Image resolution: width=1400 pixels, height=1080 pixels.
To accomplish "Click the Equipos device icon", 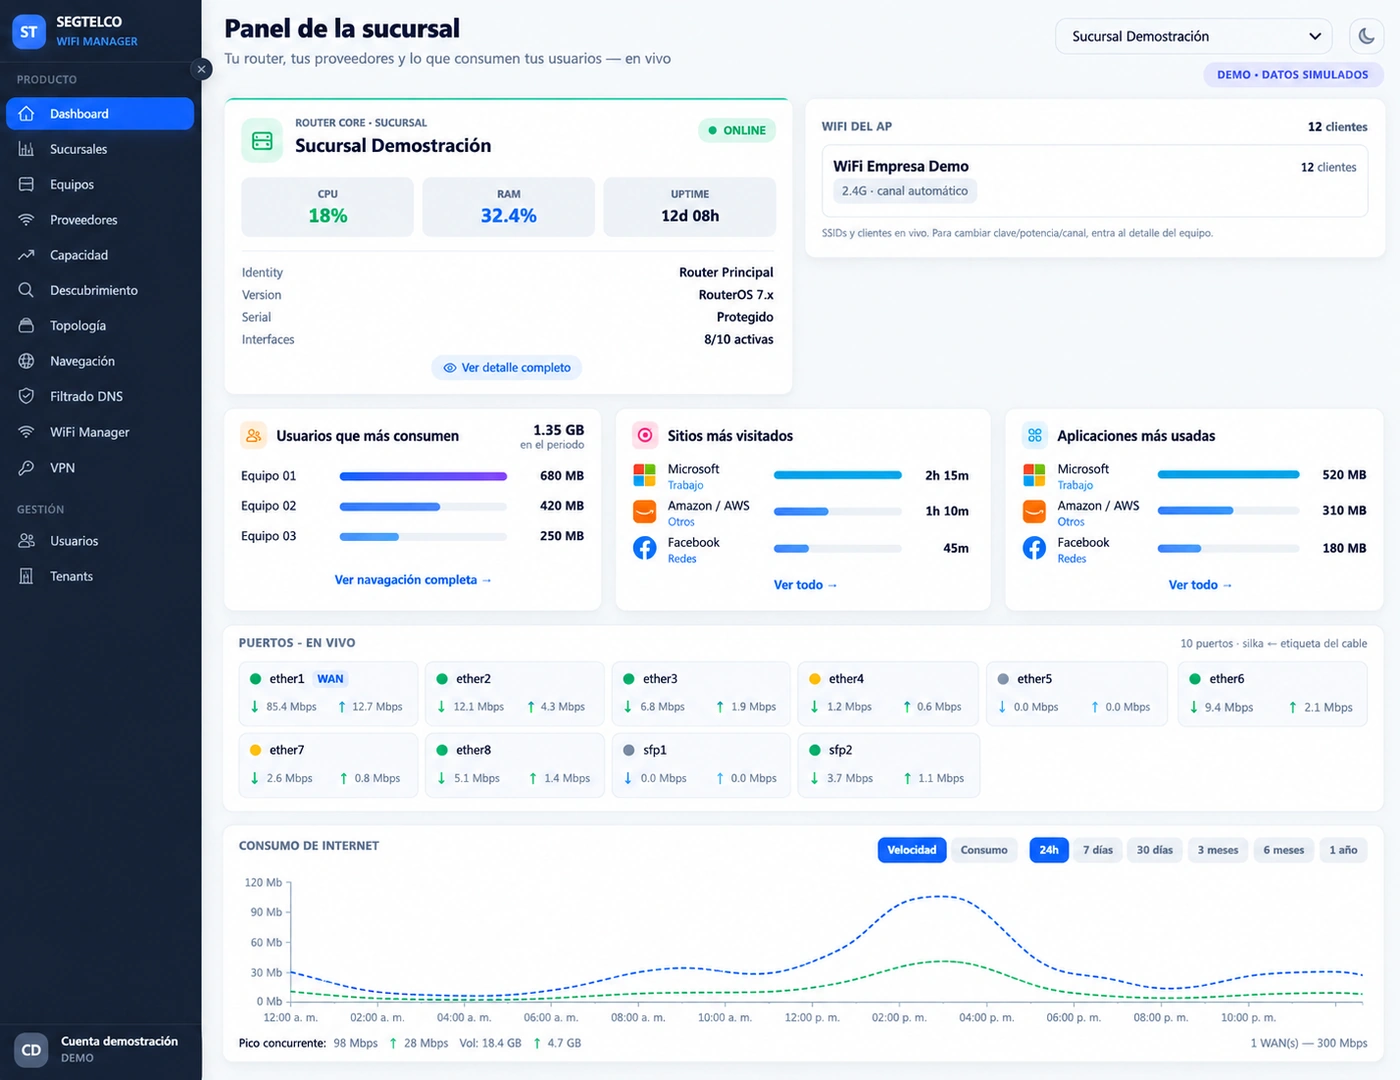I will point(27,184).
